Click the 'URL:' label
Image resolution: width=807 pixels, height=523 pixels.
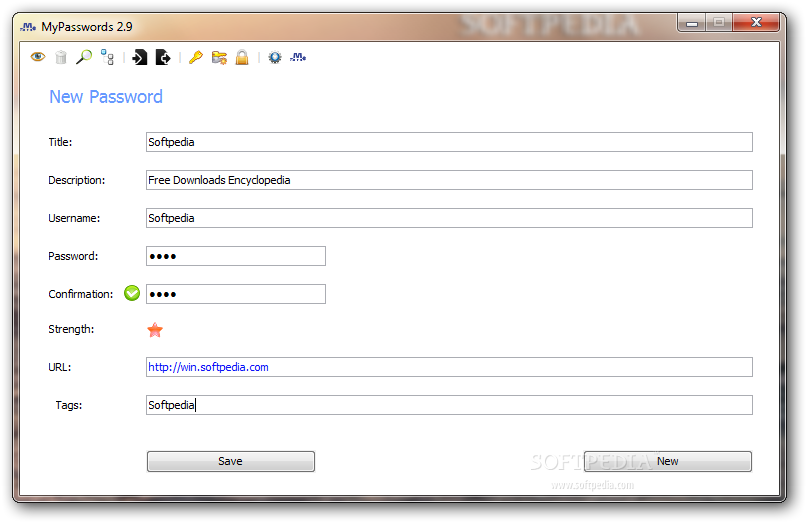pos(60,367)
